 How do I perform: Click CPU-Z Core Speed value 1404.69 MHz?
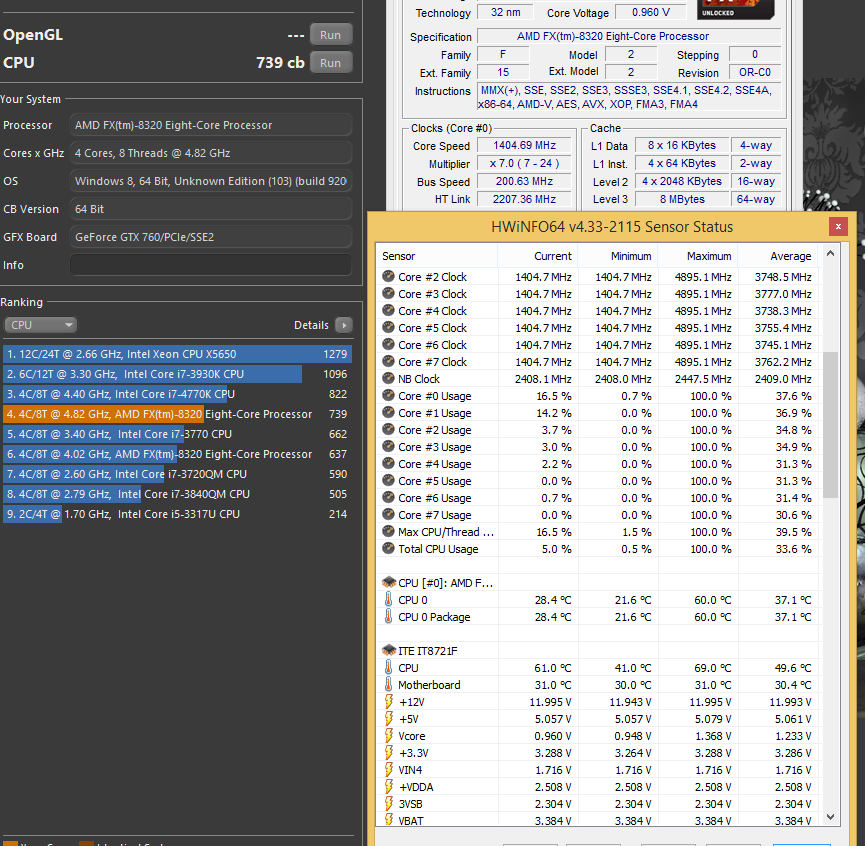pos(524,145)
